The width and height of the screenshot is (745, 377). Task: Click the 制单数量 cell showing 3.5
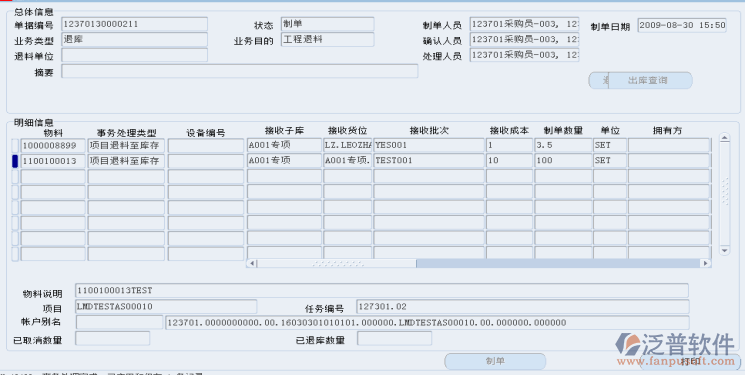click(x=563, y=145)
